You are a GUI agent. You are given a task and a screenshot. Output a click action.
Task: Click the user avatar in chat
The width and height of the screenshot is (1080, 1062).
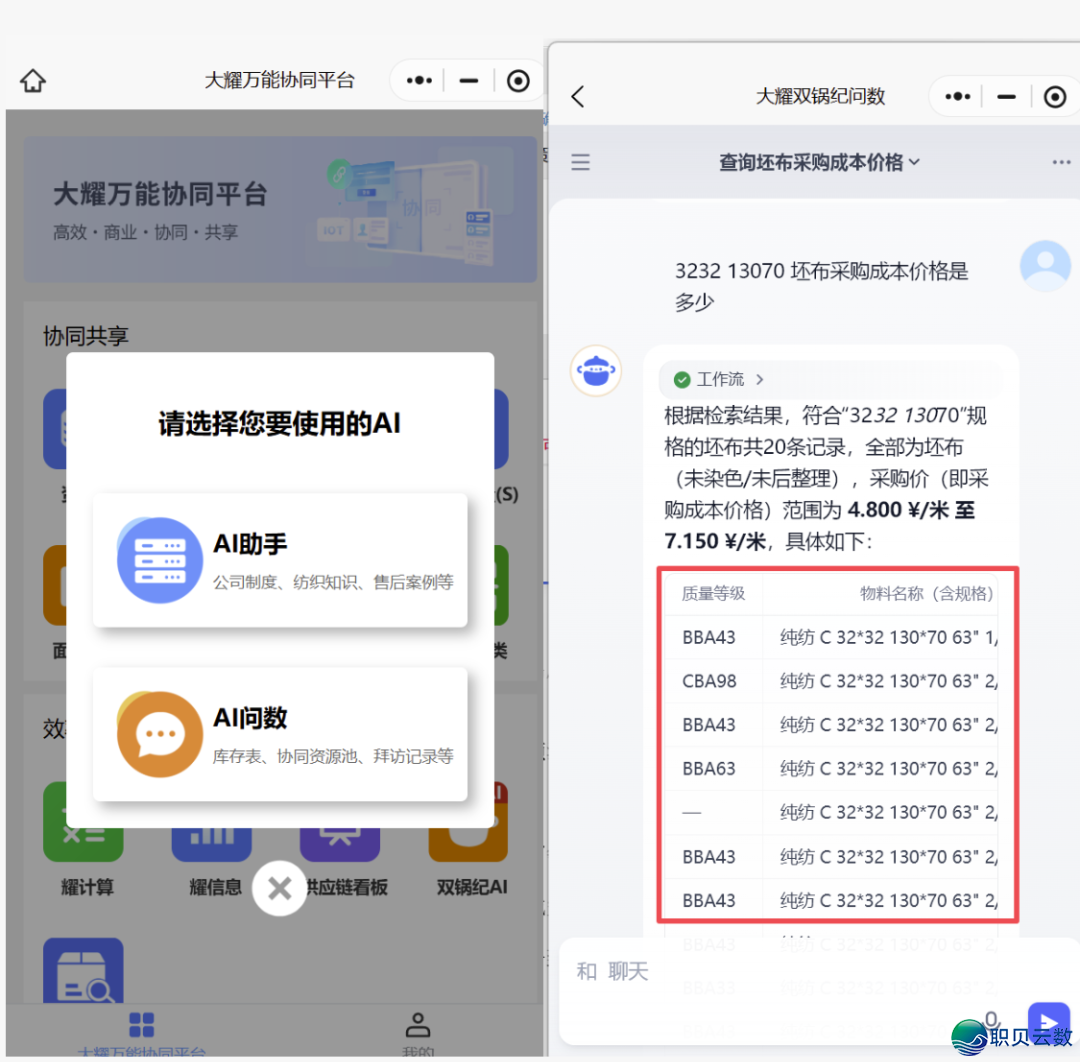(x=1045, y=266)
